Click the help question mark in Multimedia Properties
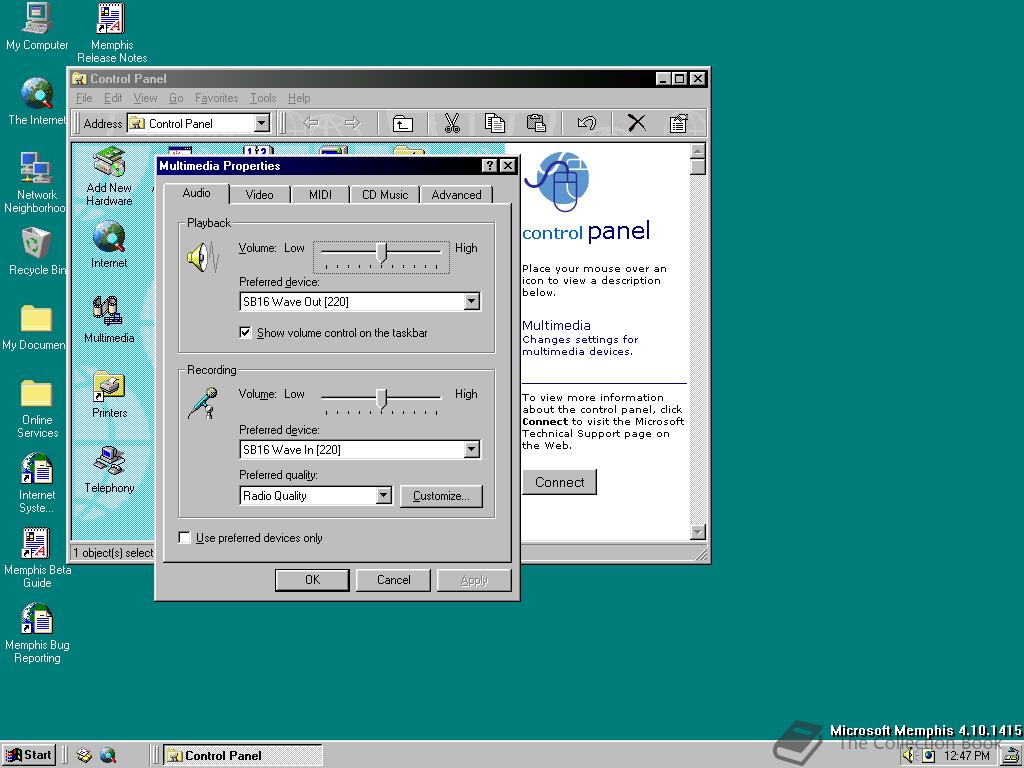This screenshot has width=1024, height=768. pyautogui.click(x=489, y=166)
